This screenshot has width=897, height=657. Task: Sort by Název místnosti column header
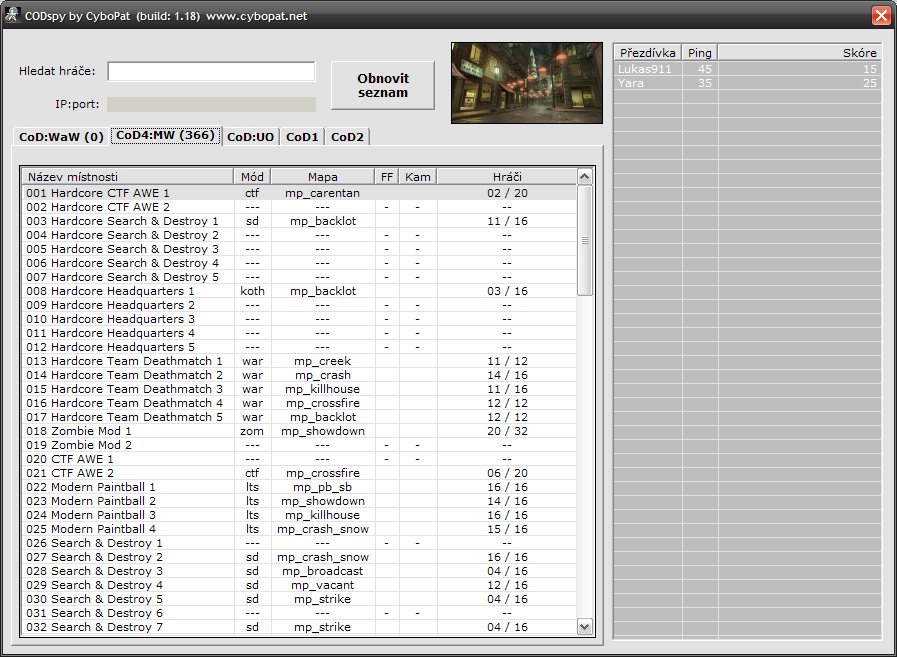tap(128, 177)
